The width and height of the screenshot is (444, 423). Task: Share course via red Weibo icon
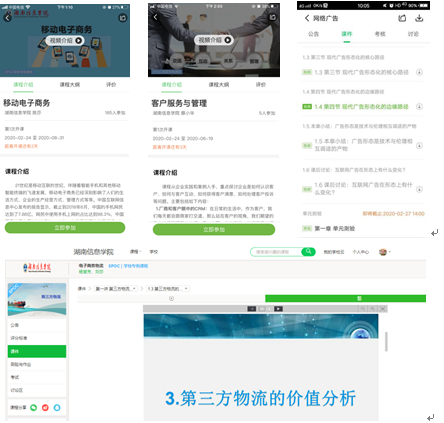[45, 407]
